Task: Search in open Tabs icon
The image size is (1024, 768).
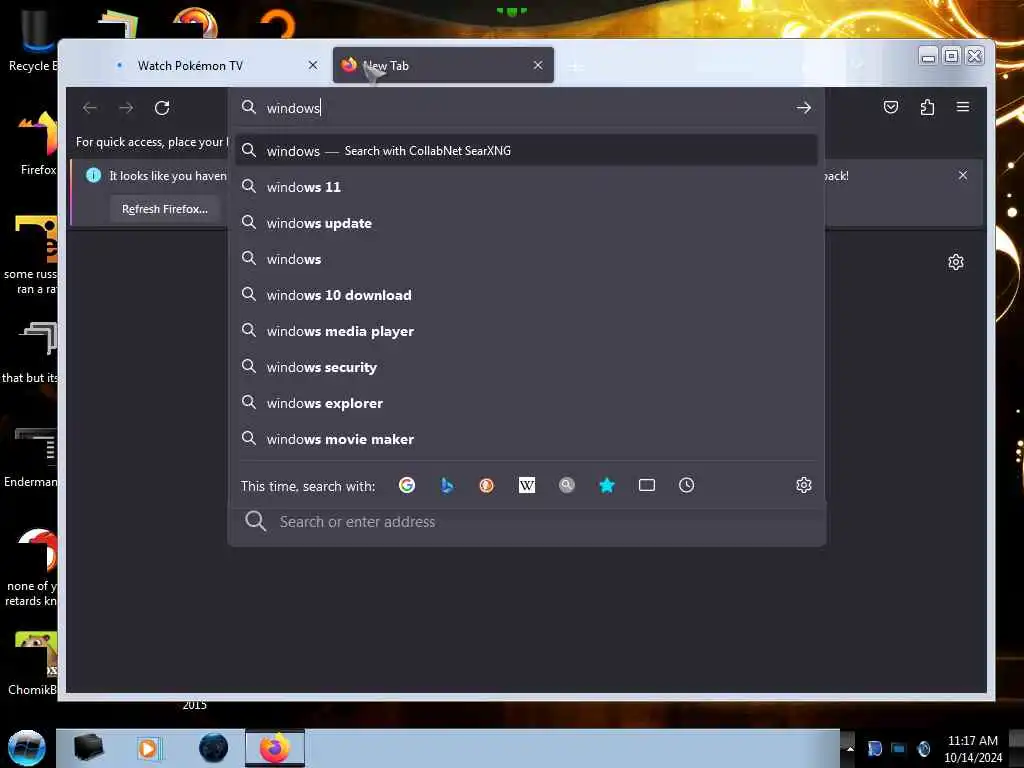Action: pos(647,485)
